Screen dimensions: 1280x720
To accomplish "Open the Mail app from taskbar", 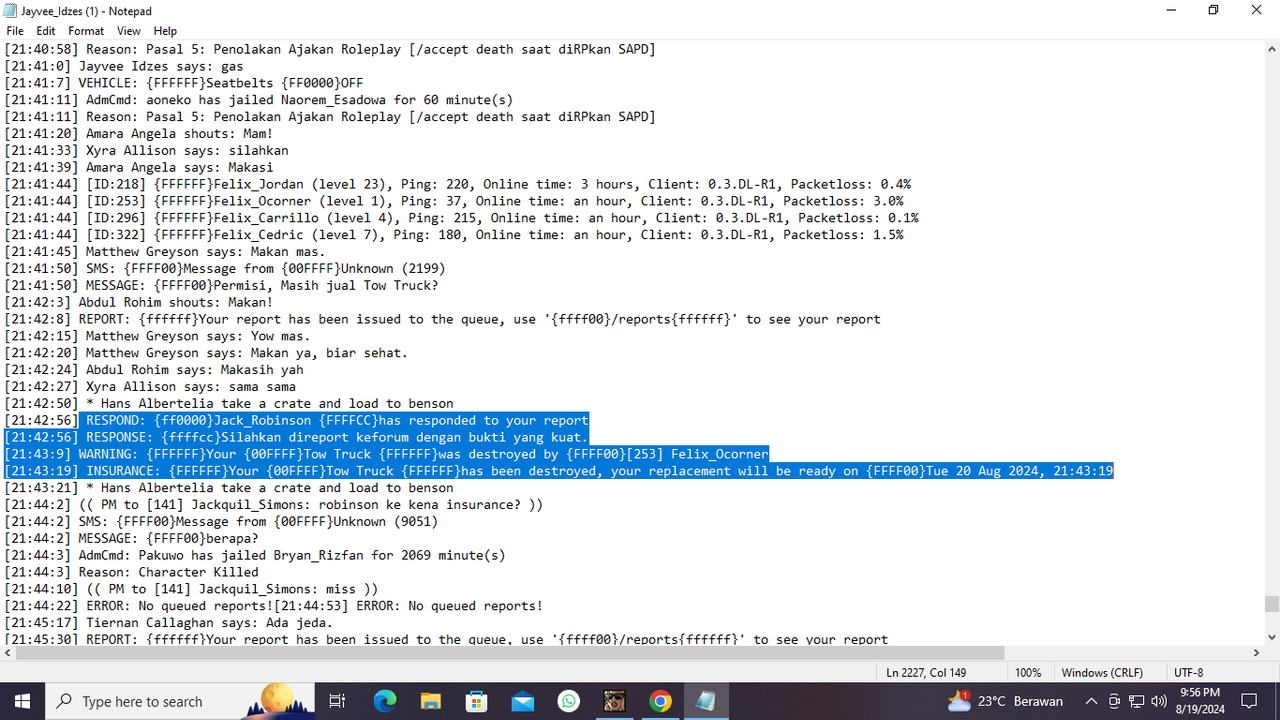I will 523,701.
